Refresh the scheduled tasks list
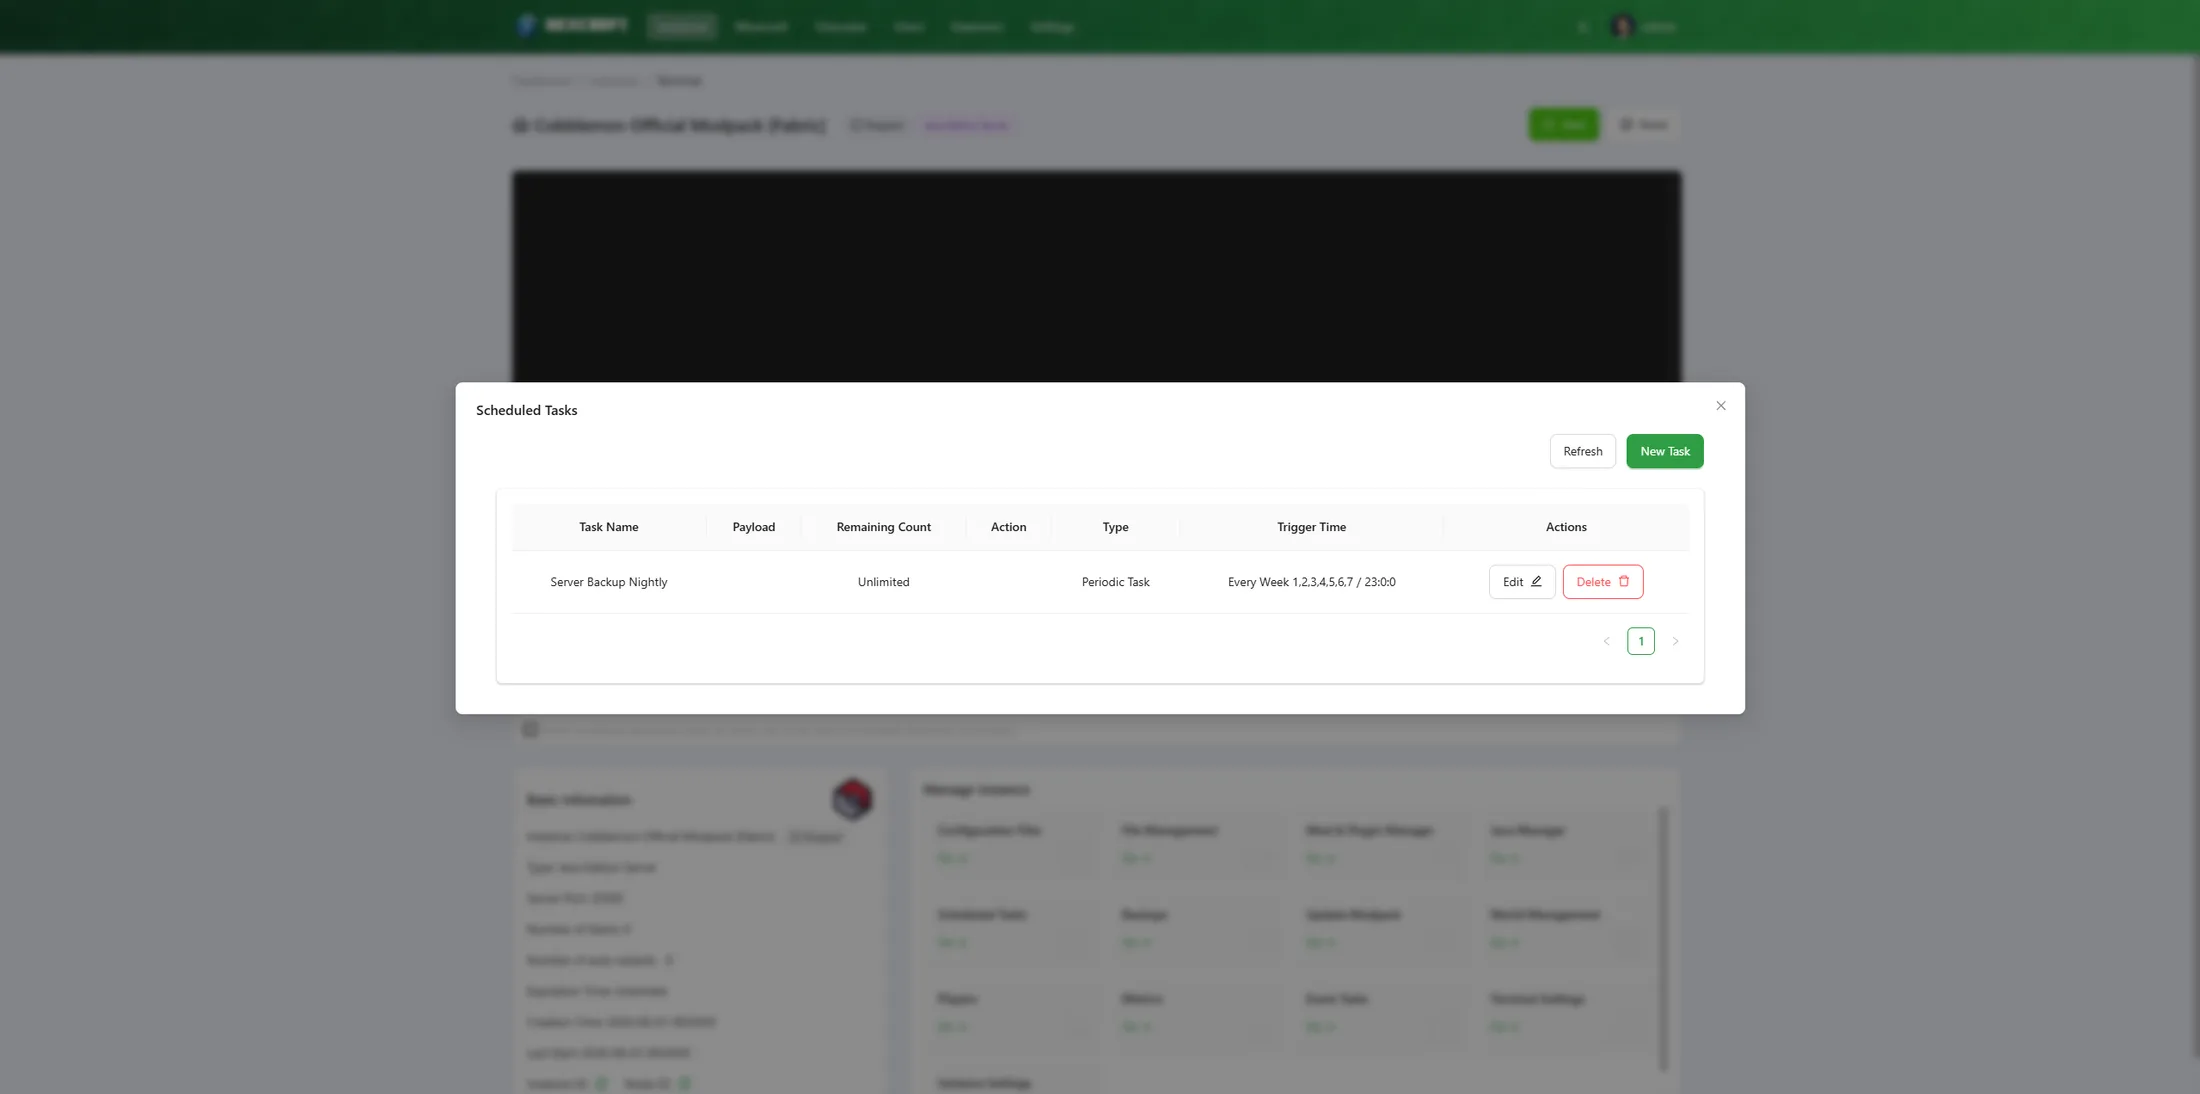2200x1094 pixels. pyautogui.click(x=1582, y=451)
